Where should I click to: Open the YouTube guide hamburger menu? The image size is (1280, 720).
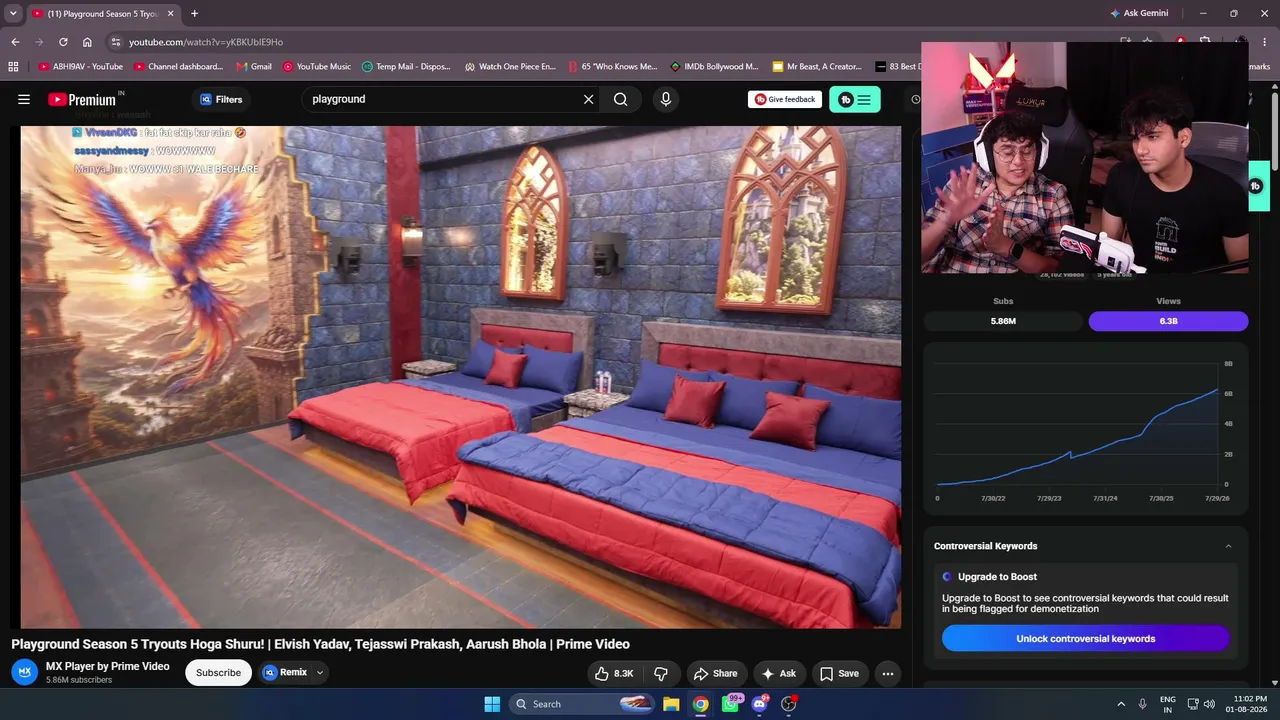click(x=24, y=99)
